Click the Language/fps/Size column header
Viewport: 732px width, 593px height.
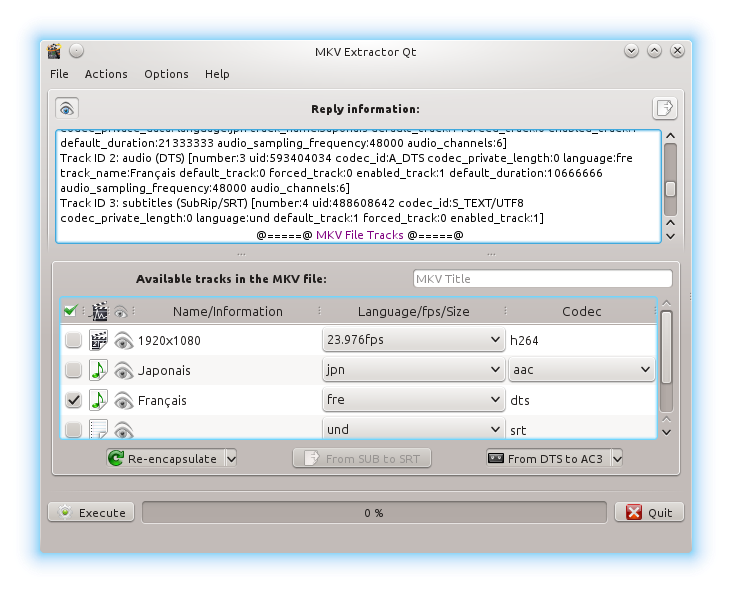tap(414, 311)
